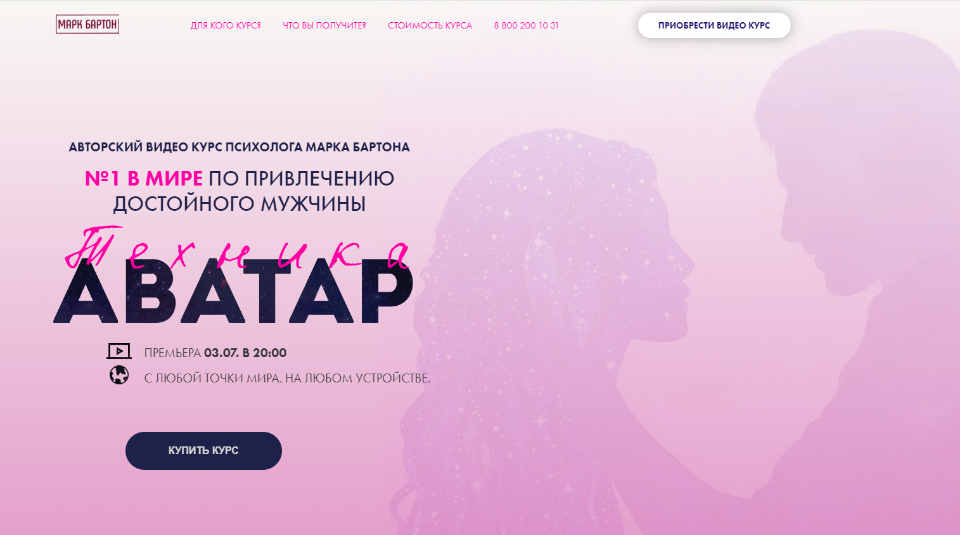Click the pink Техника script heading
The height and width of the screenshot is (535, 960).
click(x=237, y=249)
